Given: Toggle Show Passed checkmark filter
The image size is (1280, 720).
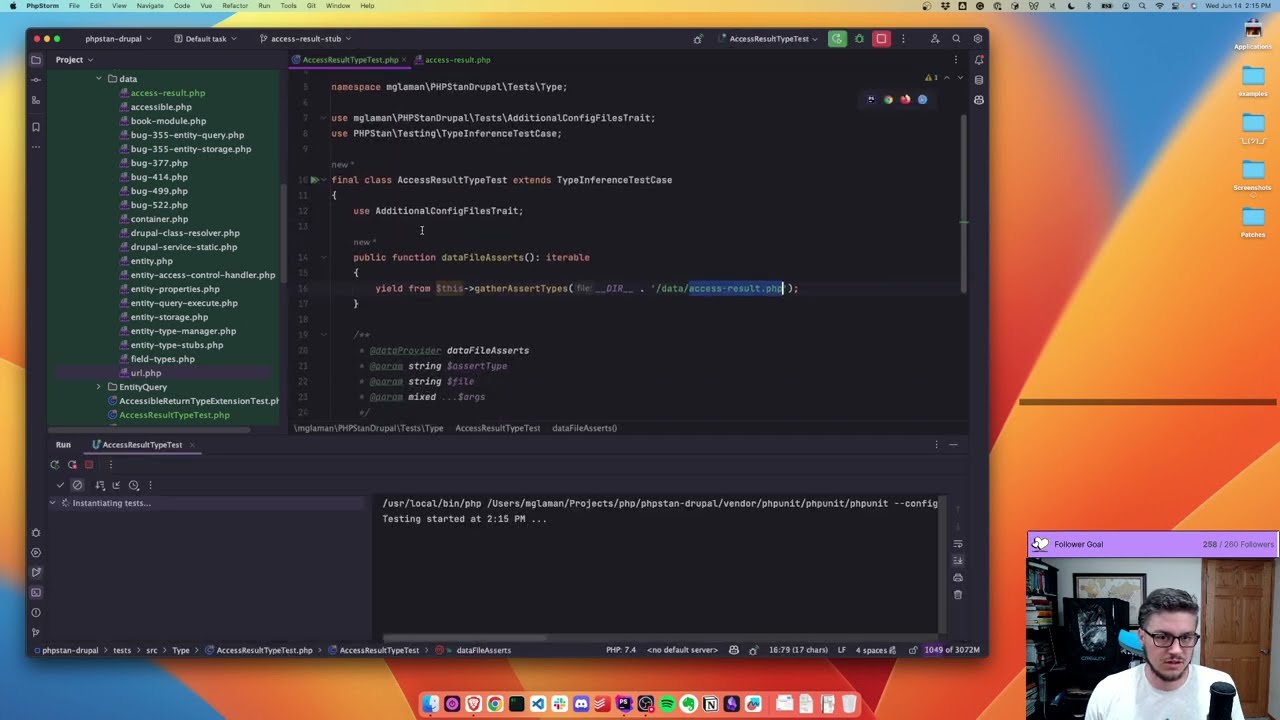Looking at the screenshot, I should pos(60,485).
